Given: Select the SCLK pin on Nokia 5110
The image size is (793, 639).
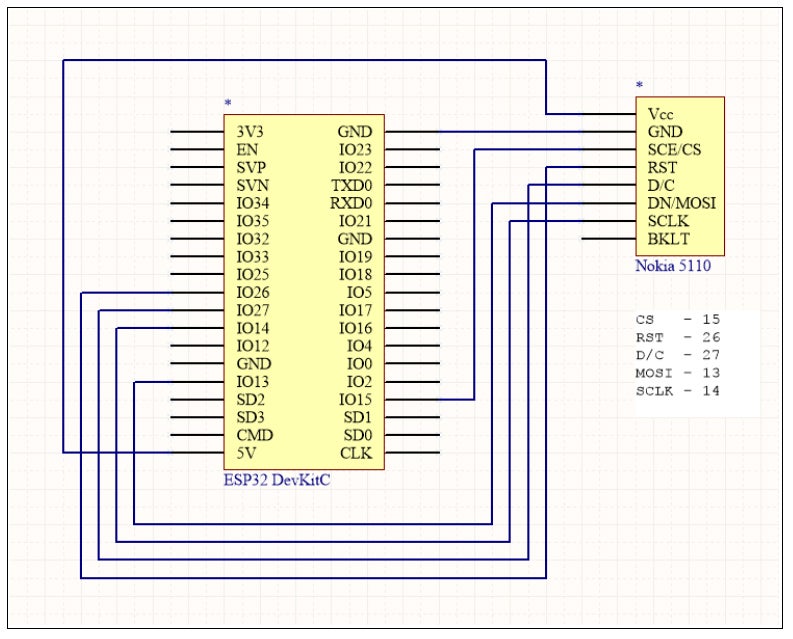Looking at the screenshot, I should (x=668, y=221).
